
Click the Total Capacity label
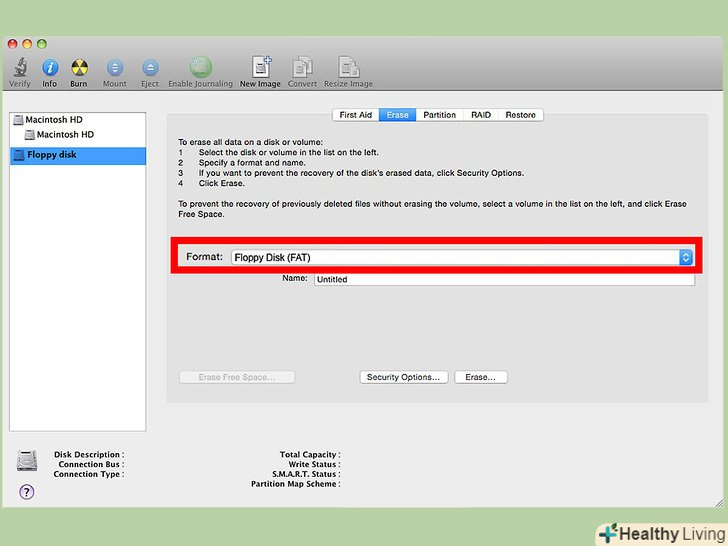click(310, 455)
